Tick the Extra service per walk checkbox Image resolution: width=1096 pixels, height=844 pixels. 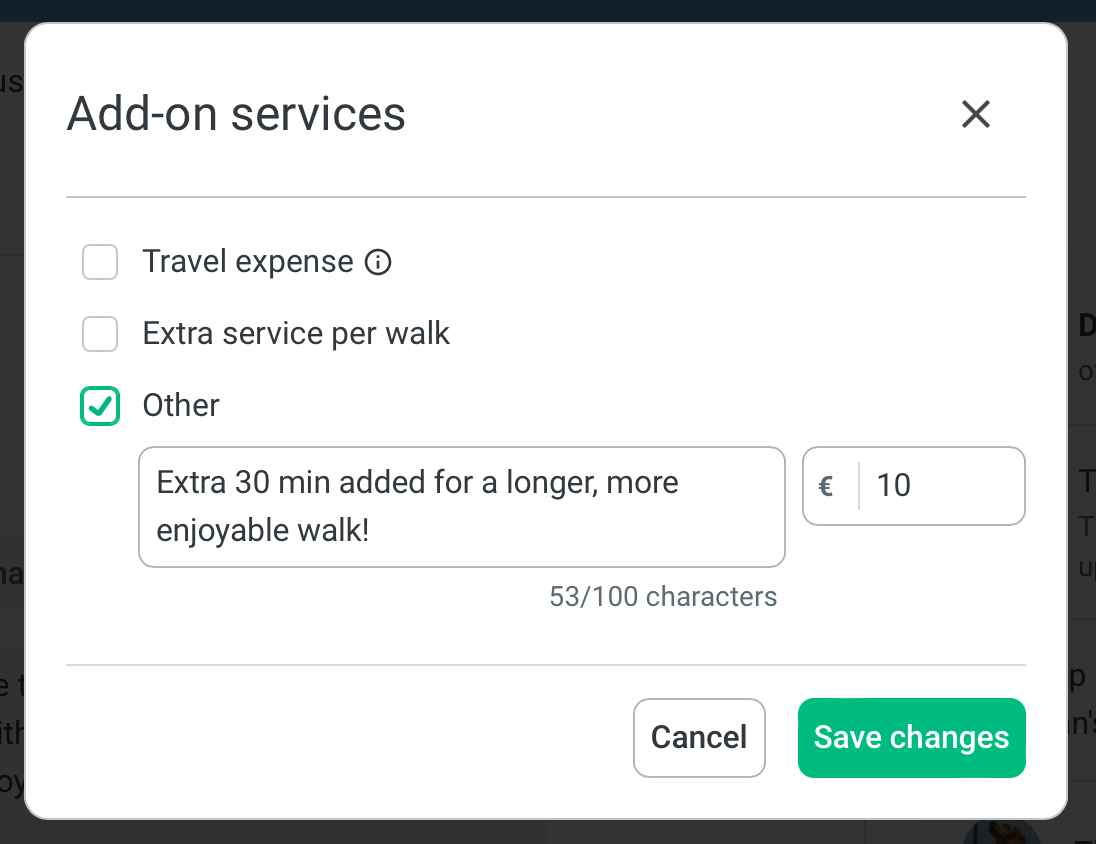(100, 334)
